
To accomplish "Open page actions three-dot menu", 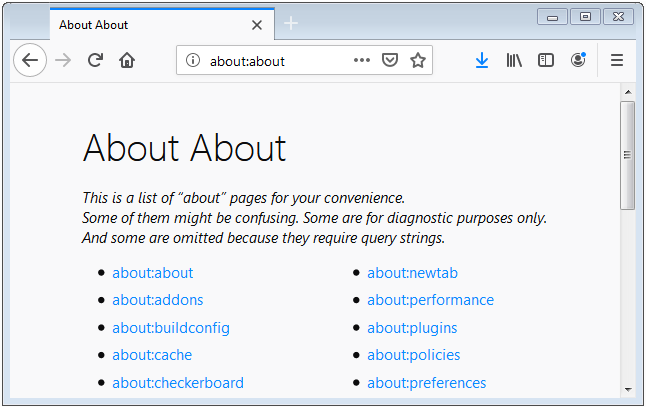I will click(x=362, y=60).
